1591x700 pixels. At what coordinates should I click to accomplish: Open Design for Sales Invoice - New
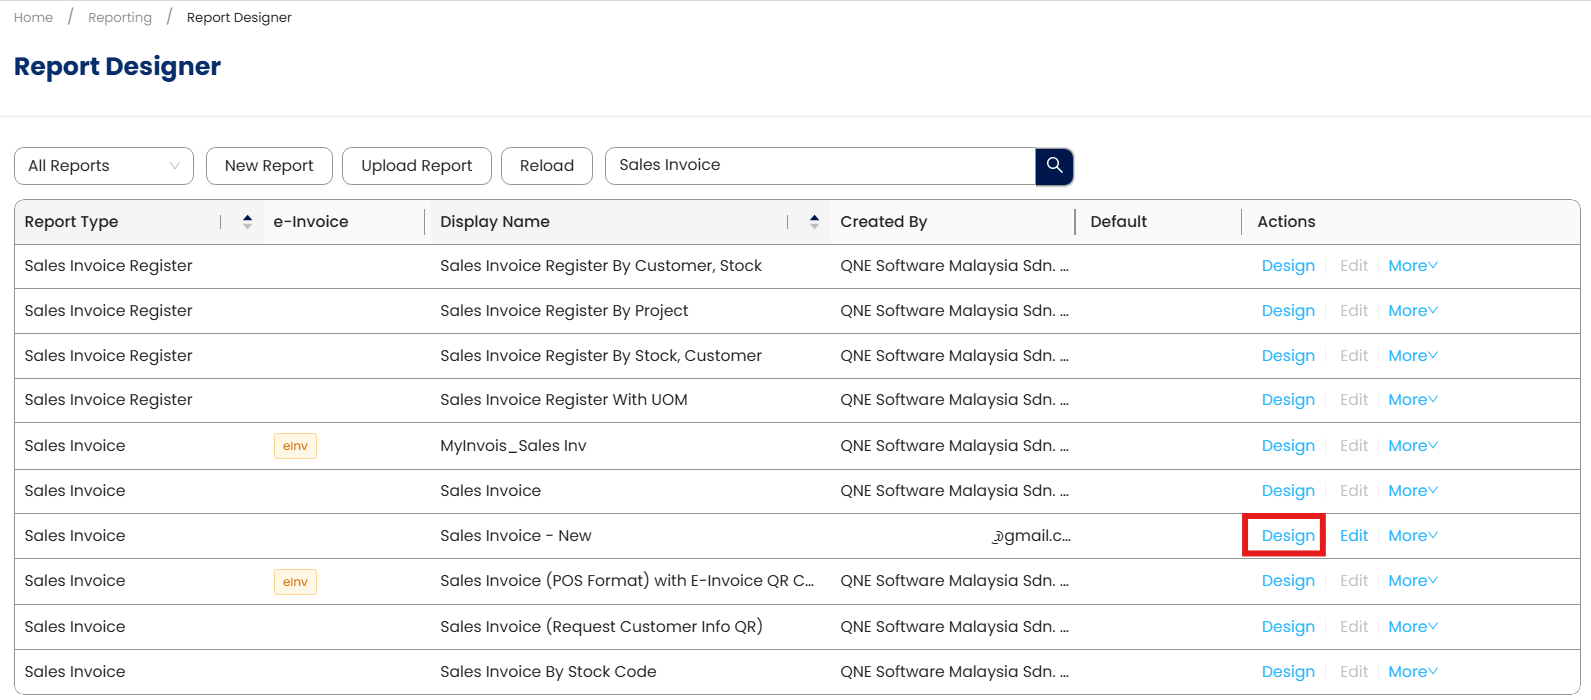point(1288,536)
